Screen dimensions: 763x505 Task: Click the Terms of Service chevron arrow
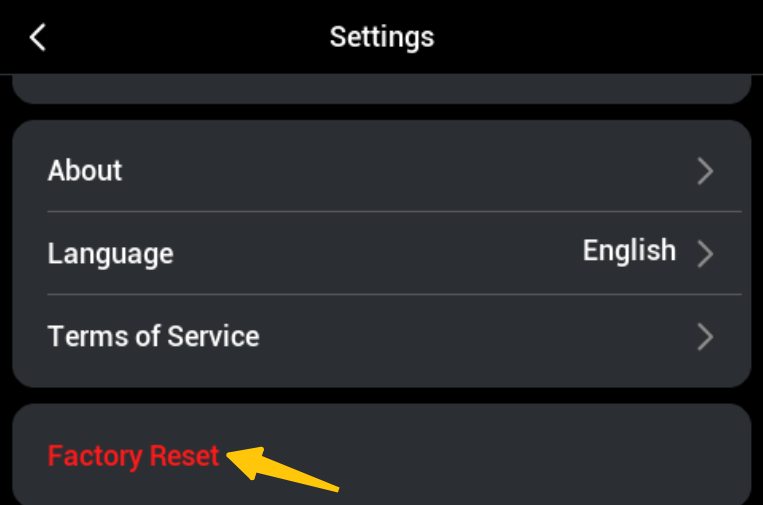point(705,337)
